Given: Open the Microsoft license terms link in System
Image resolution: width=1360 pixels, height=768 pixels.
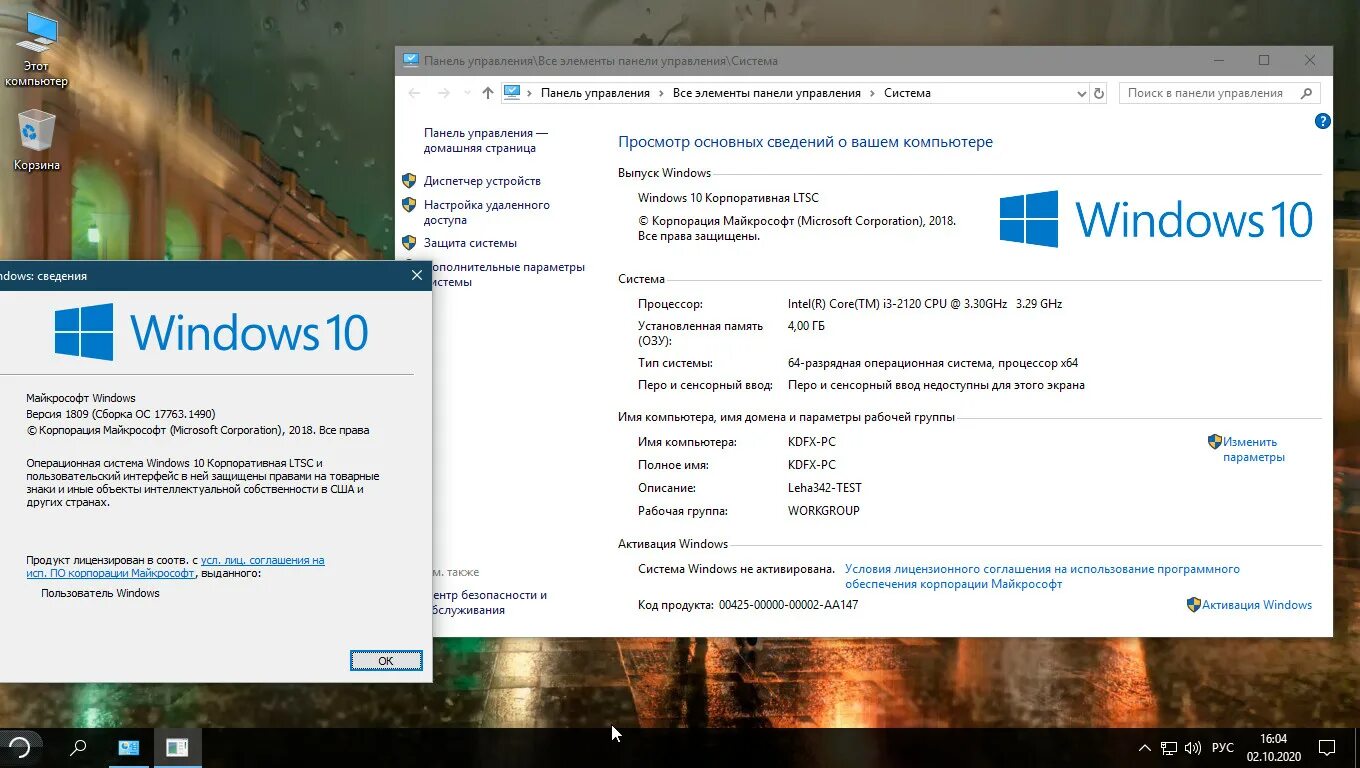Looking at the screenshot, I should pos(1042,576).
